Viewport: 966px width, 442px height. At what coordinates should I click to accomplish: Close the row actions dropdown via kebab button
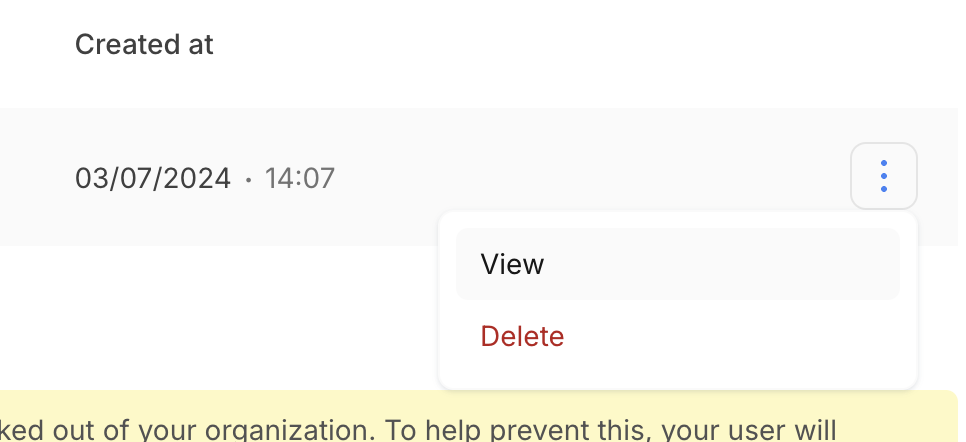tap(884, 177)
